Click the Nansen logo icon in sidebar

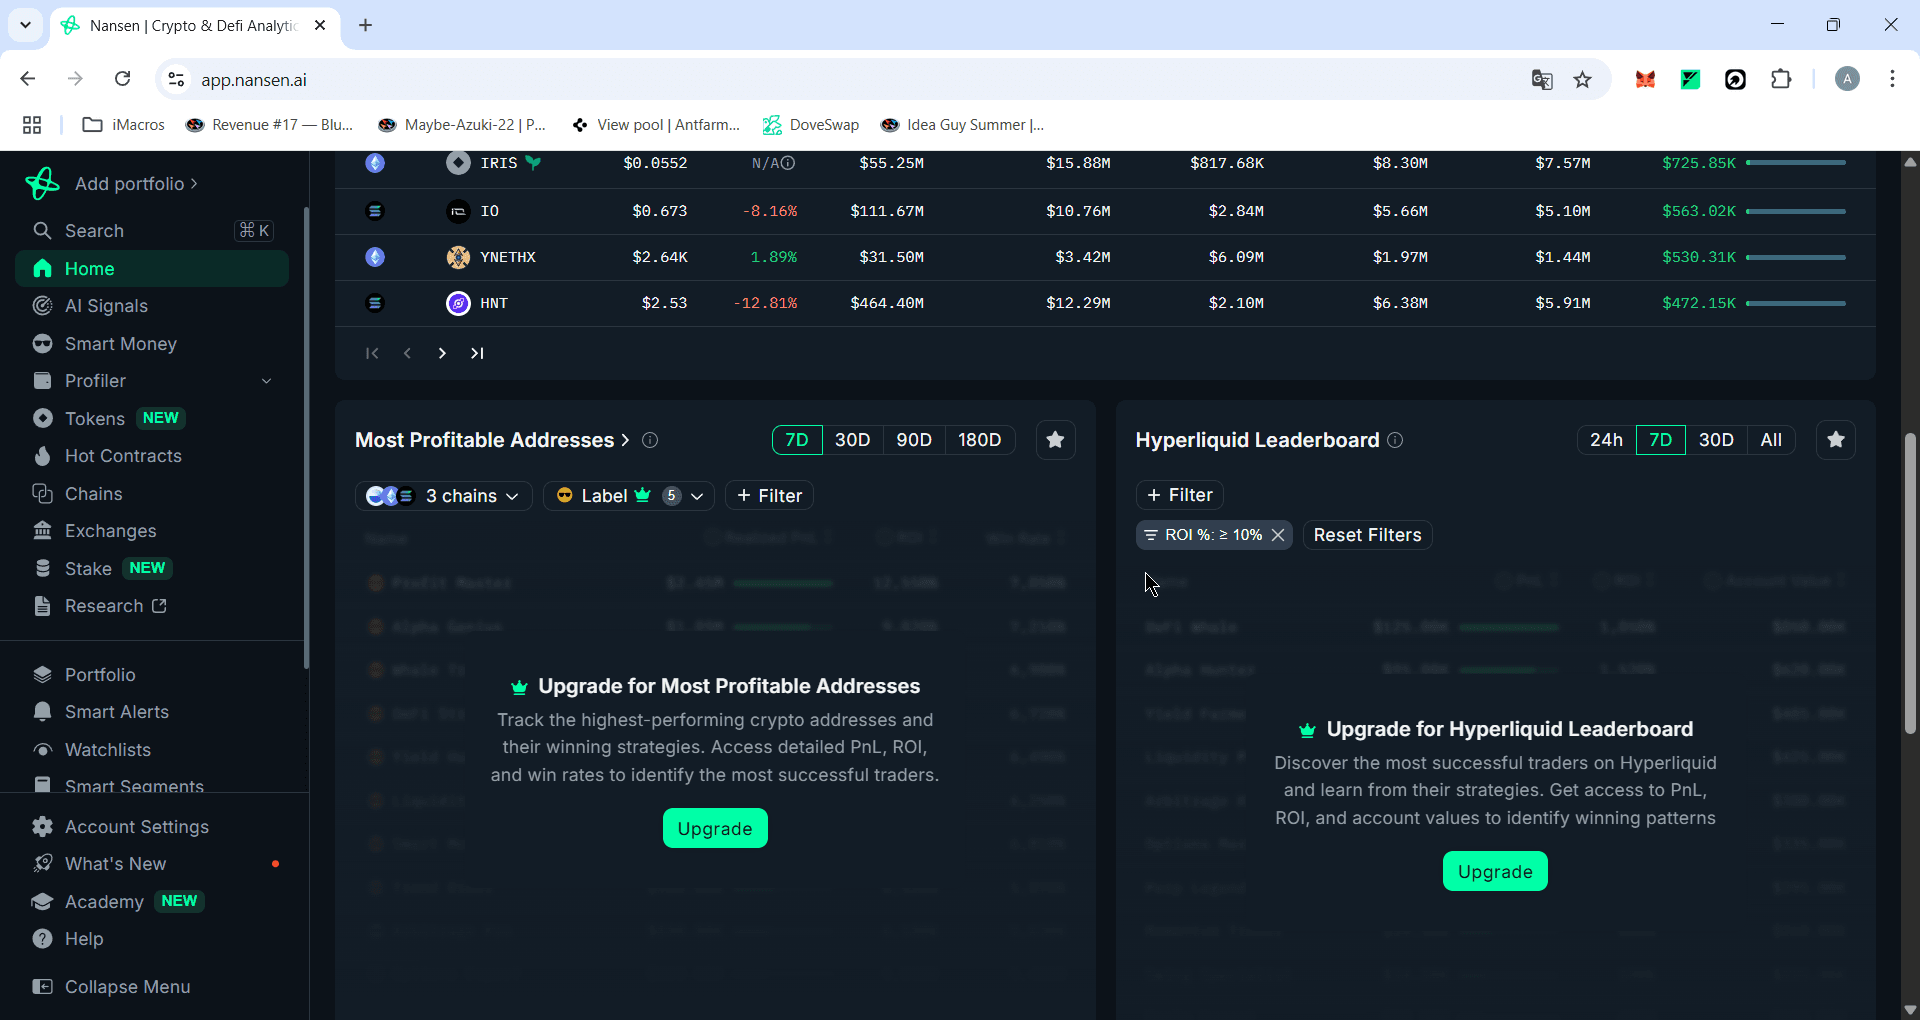(x=42, y=183)
